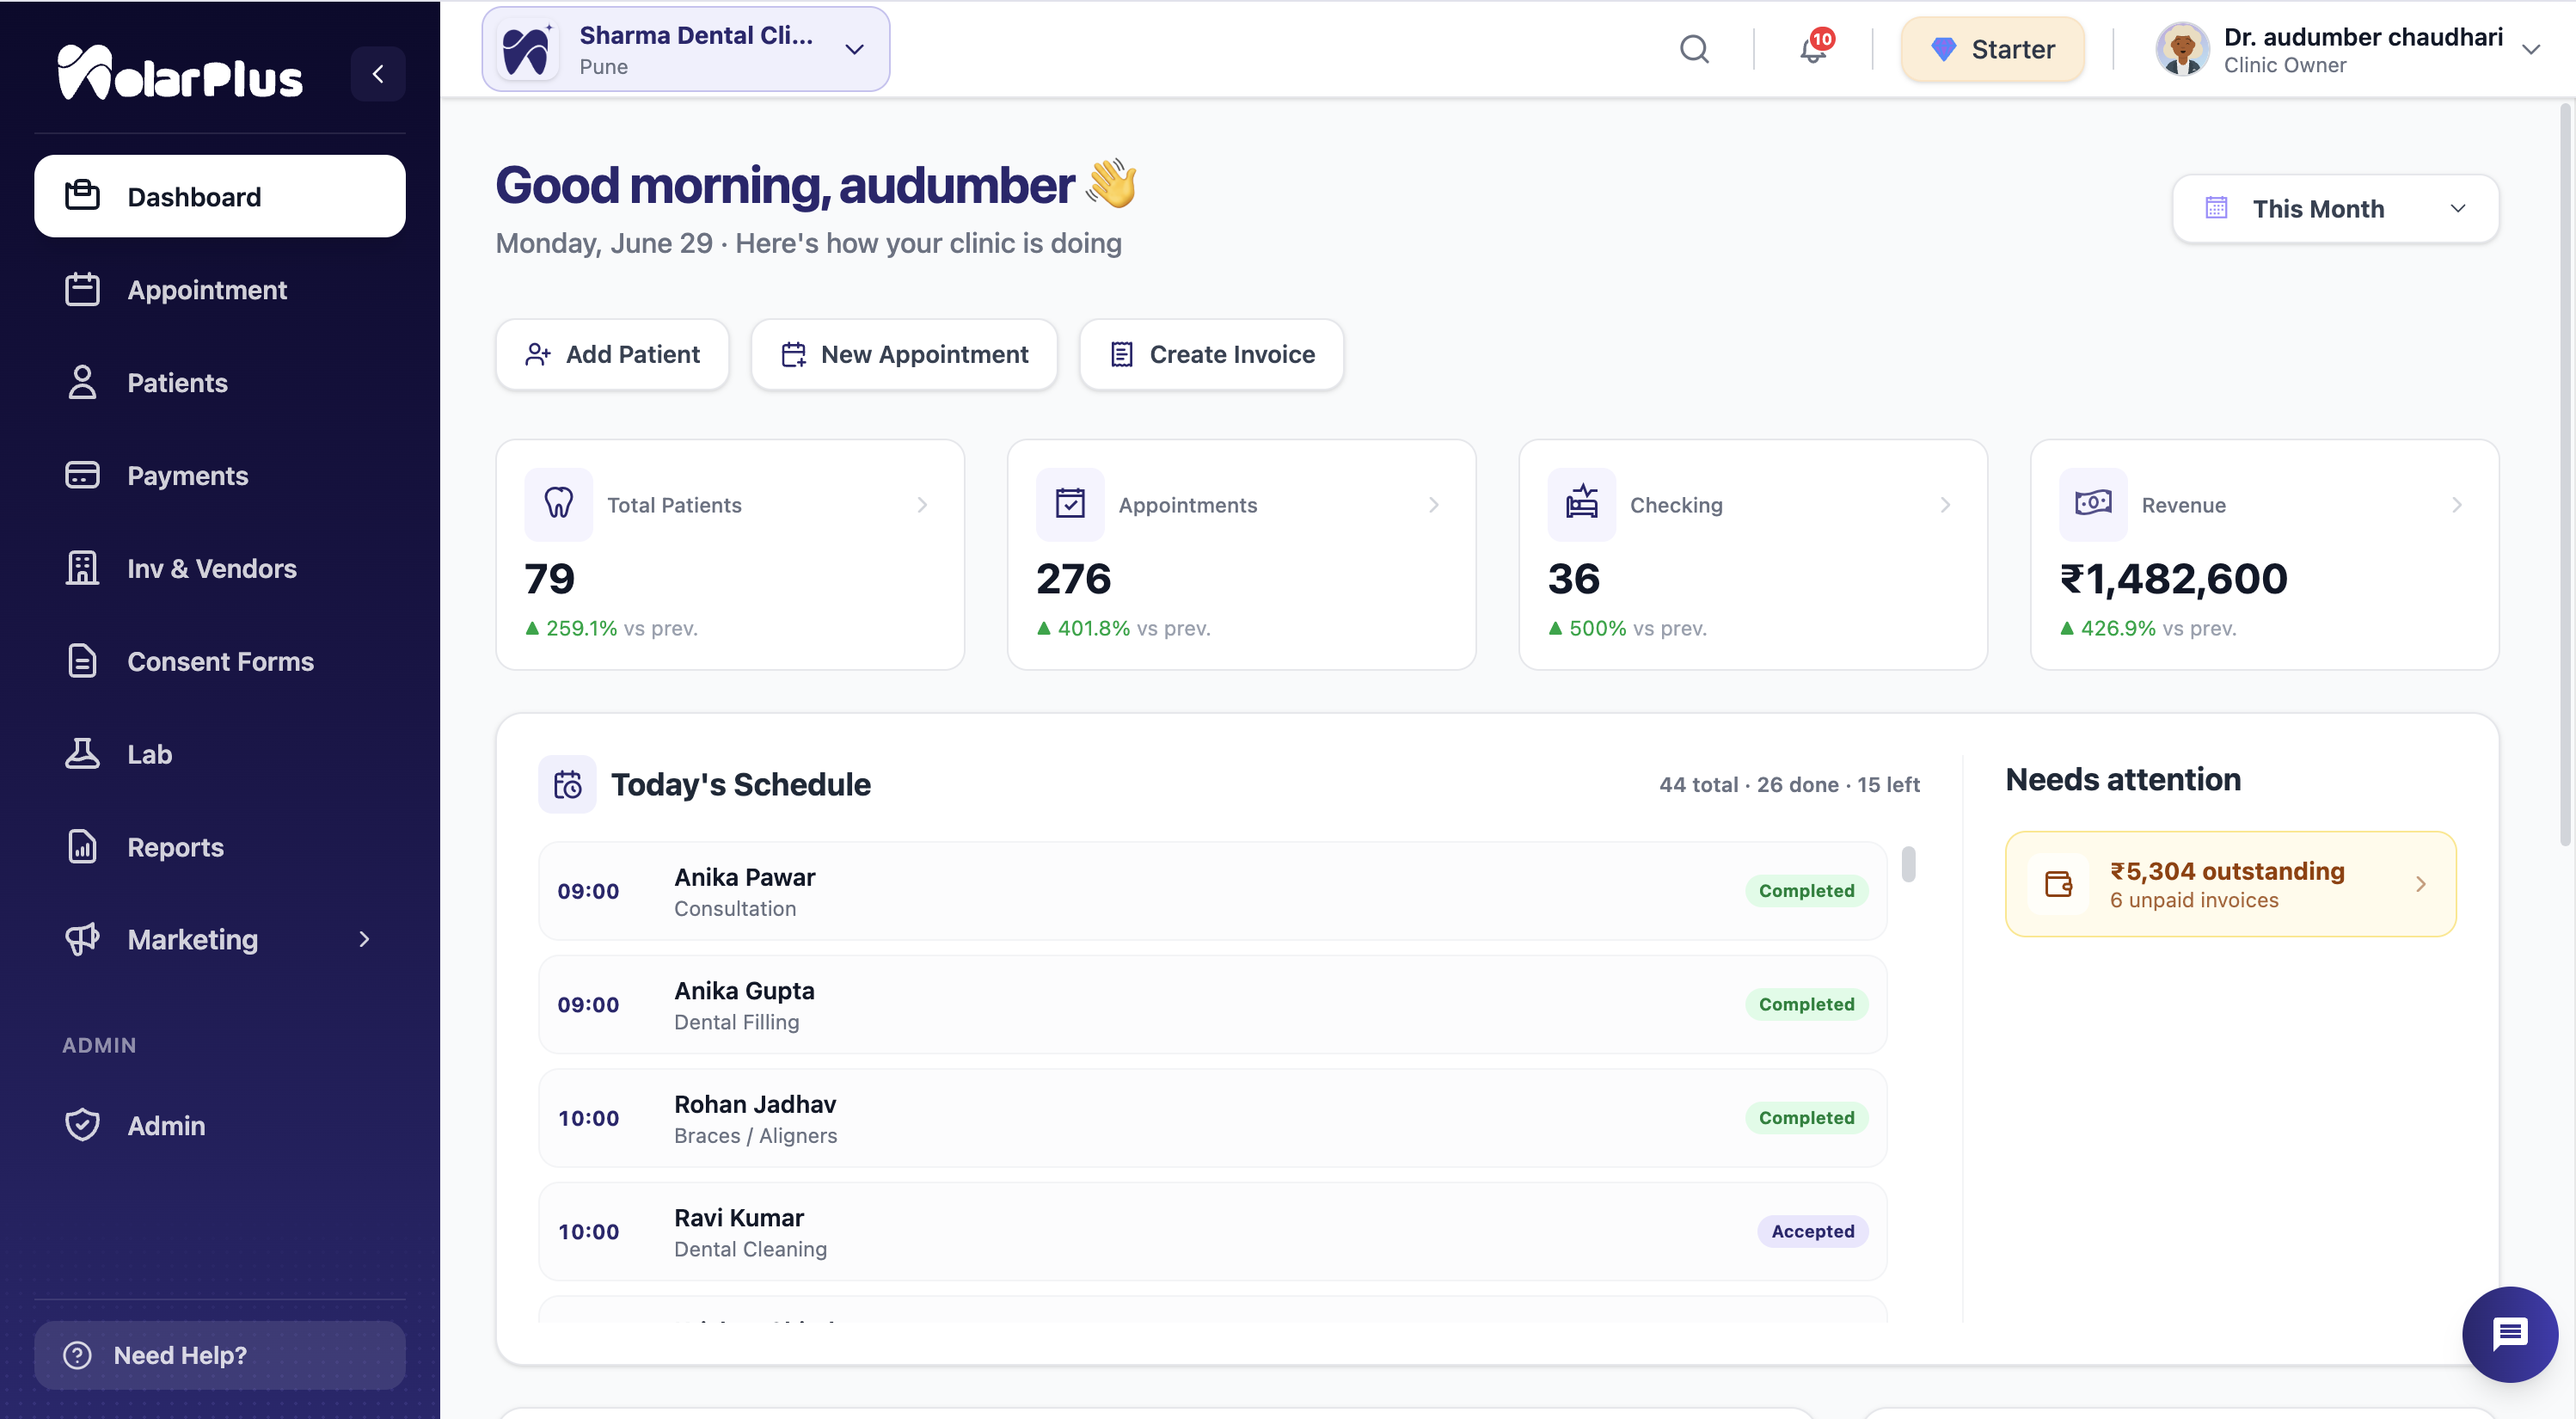Screen dimensions: 2576x1419
Task: Click the Lab flask icon
Action: [x=82, y=754]
